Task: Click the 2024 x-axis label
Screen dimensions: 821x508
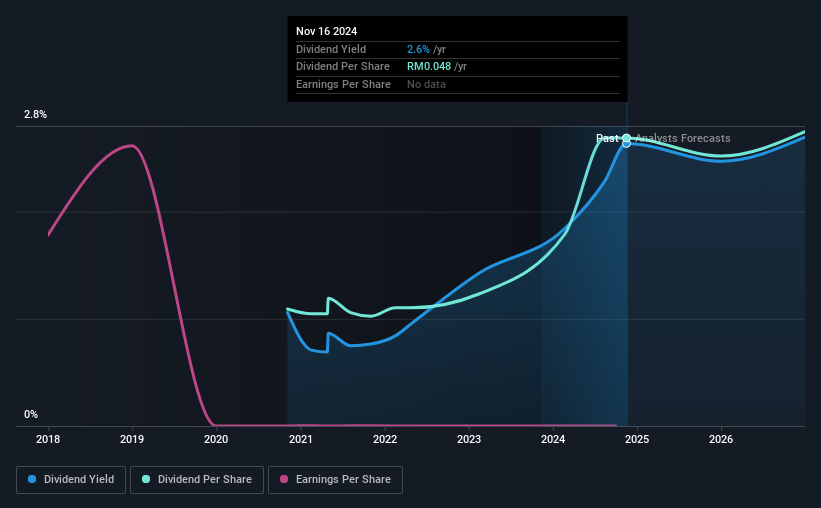Action: [553, 439]
